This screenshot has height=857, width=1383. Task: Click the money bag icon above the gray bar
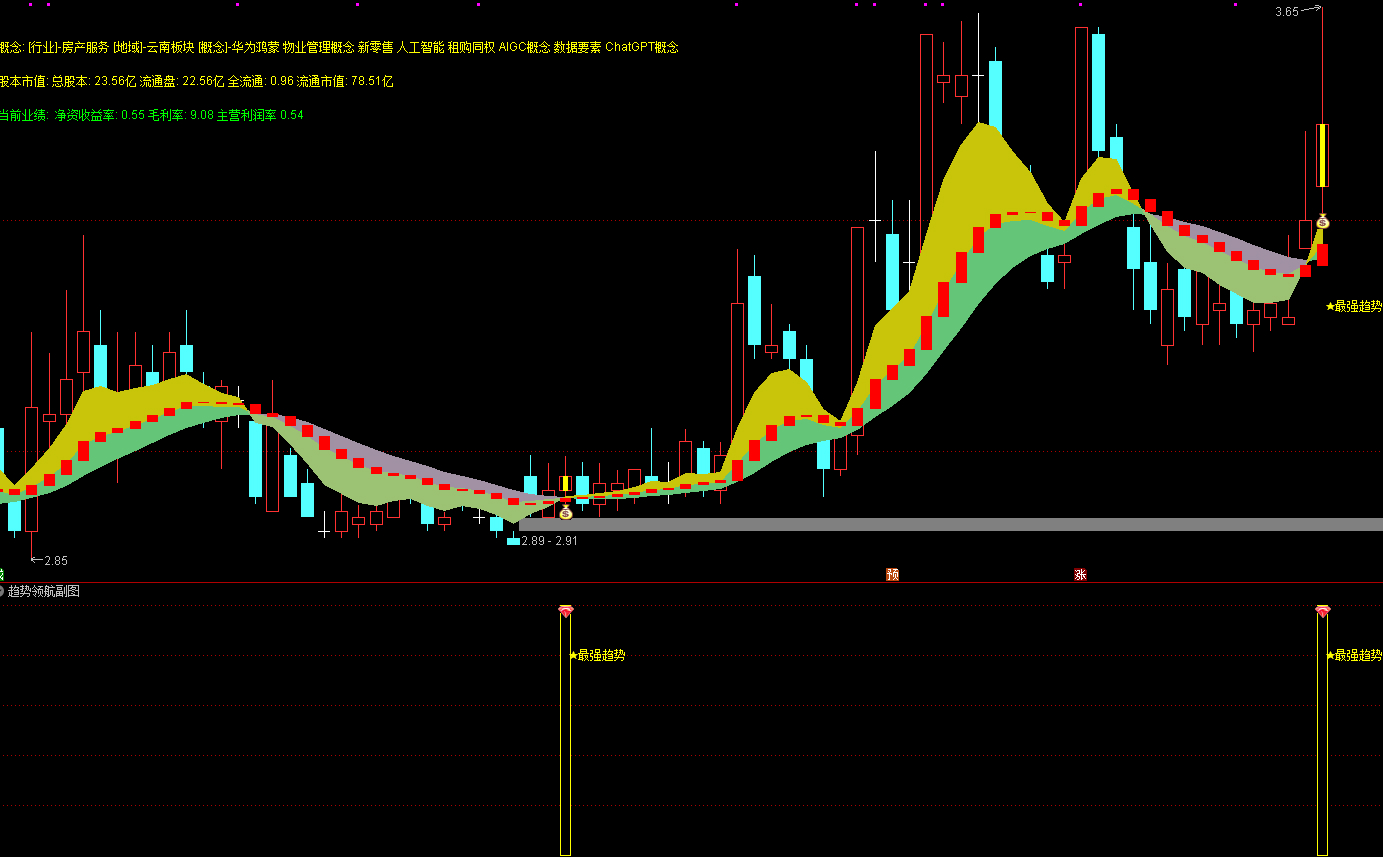(x=565, y=512)
